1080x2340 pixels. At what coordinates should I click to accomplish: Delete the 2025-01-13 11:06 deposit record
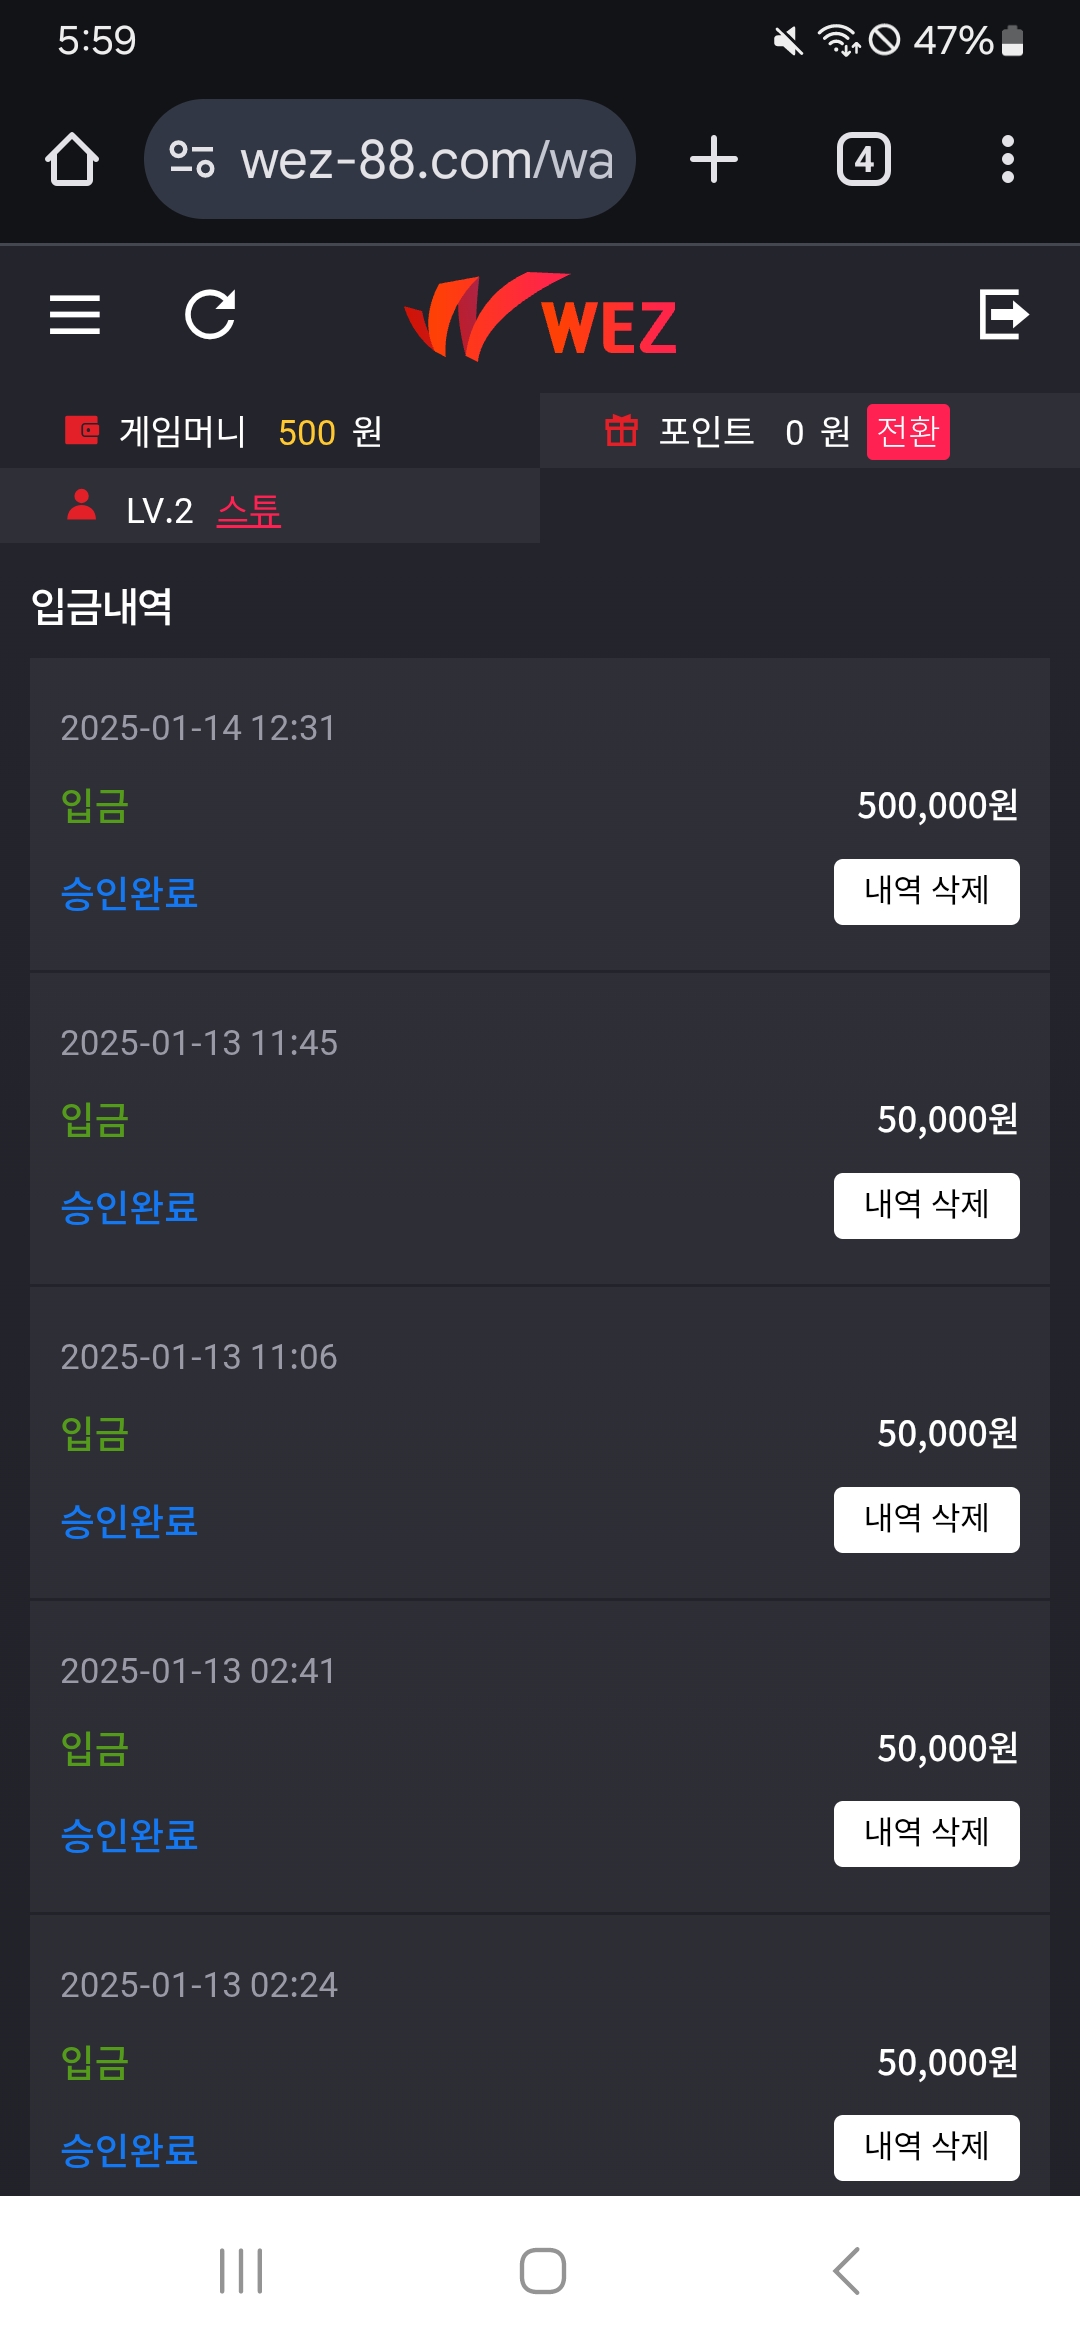pos(926,1519)
